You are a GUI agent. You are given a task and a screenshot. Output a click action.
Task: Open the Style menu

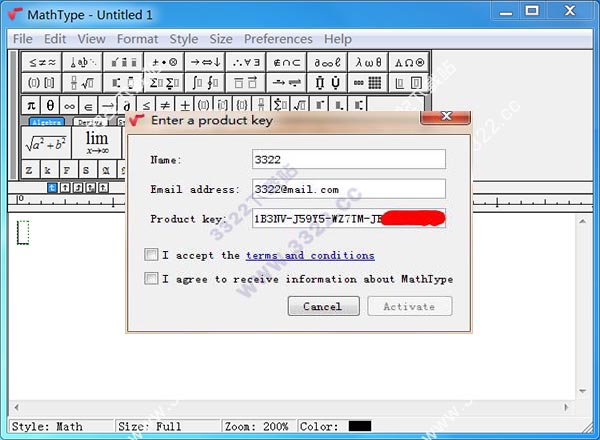coord(184,39)
